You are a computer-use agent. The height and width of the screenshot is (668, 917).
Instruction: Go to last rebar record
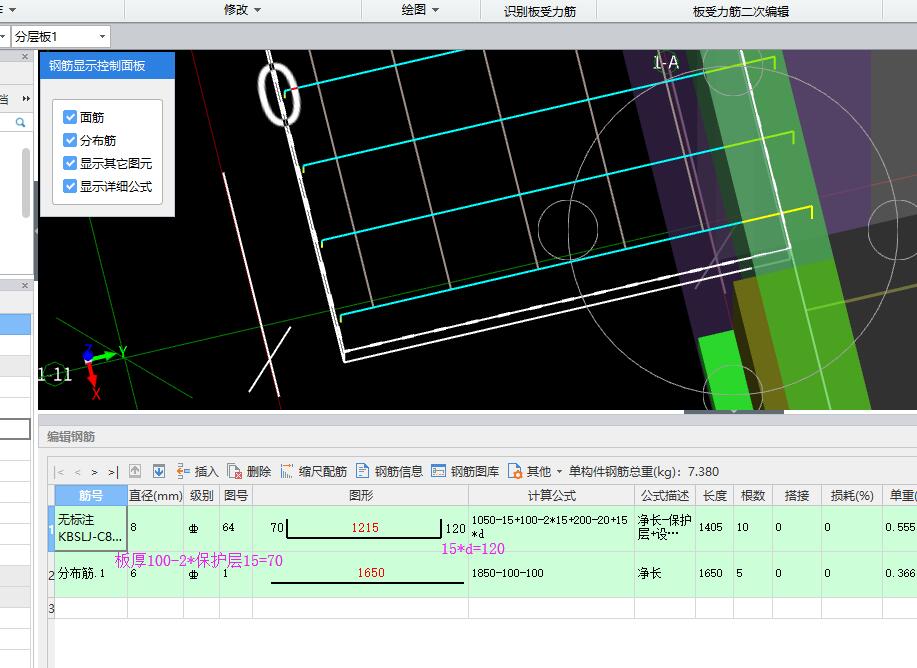click(113, 471)
